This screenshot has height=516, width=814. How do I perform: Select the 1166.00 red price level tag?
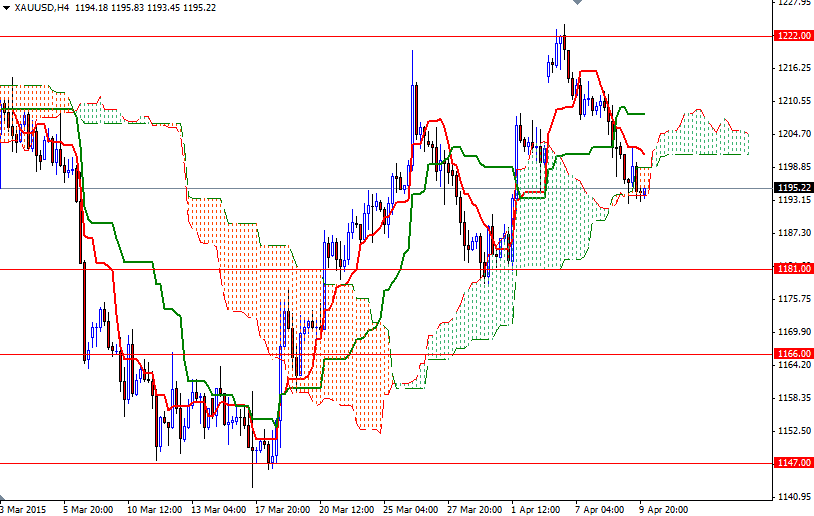coord(793,354)
